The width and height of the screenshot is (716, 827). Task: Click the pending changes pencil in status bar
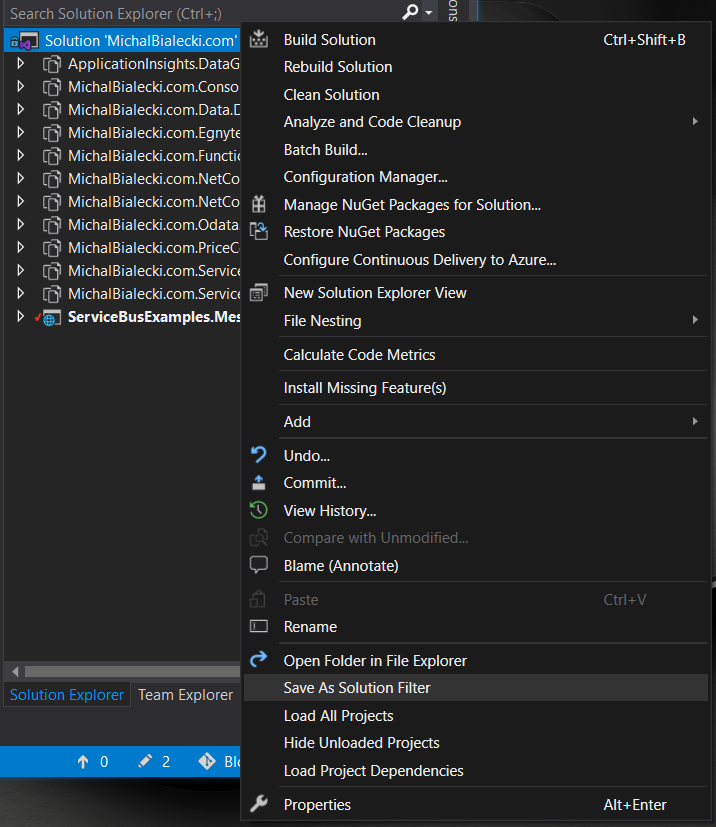(x=145, y=761)
